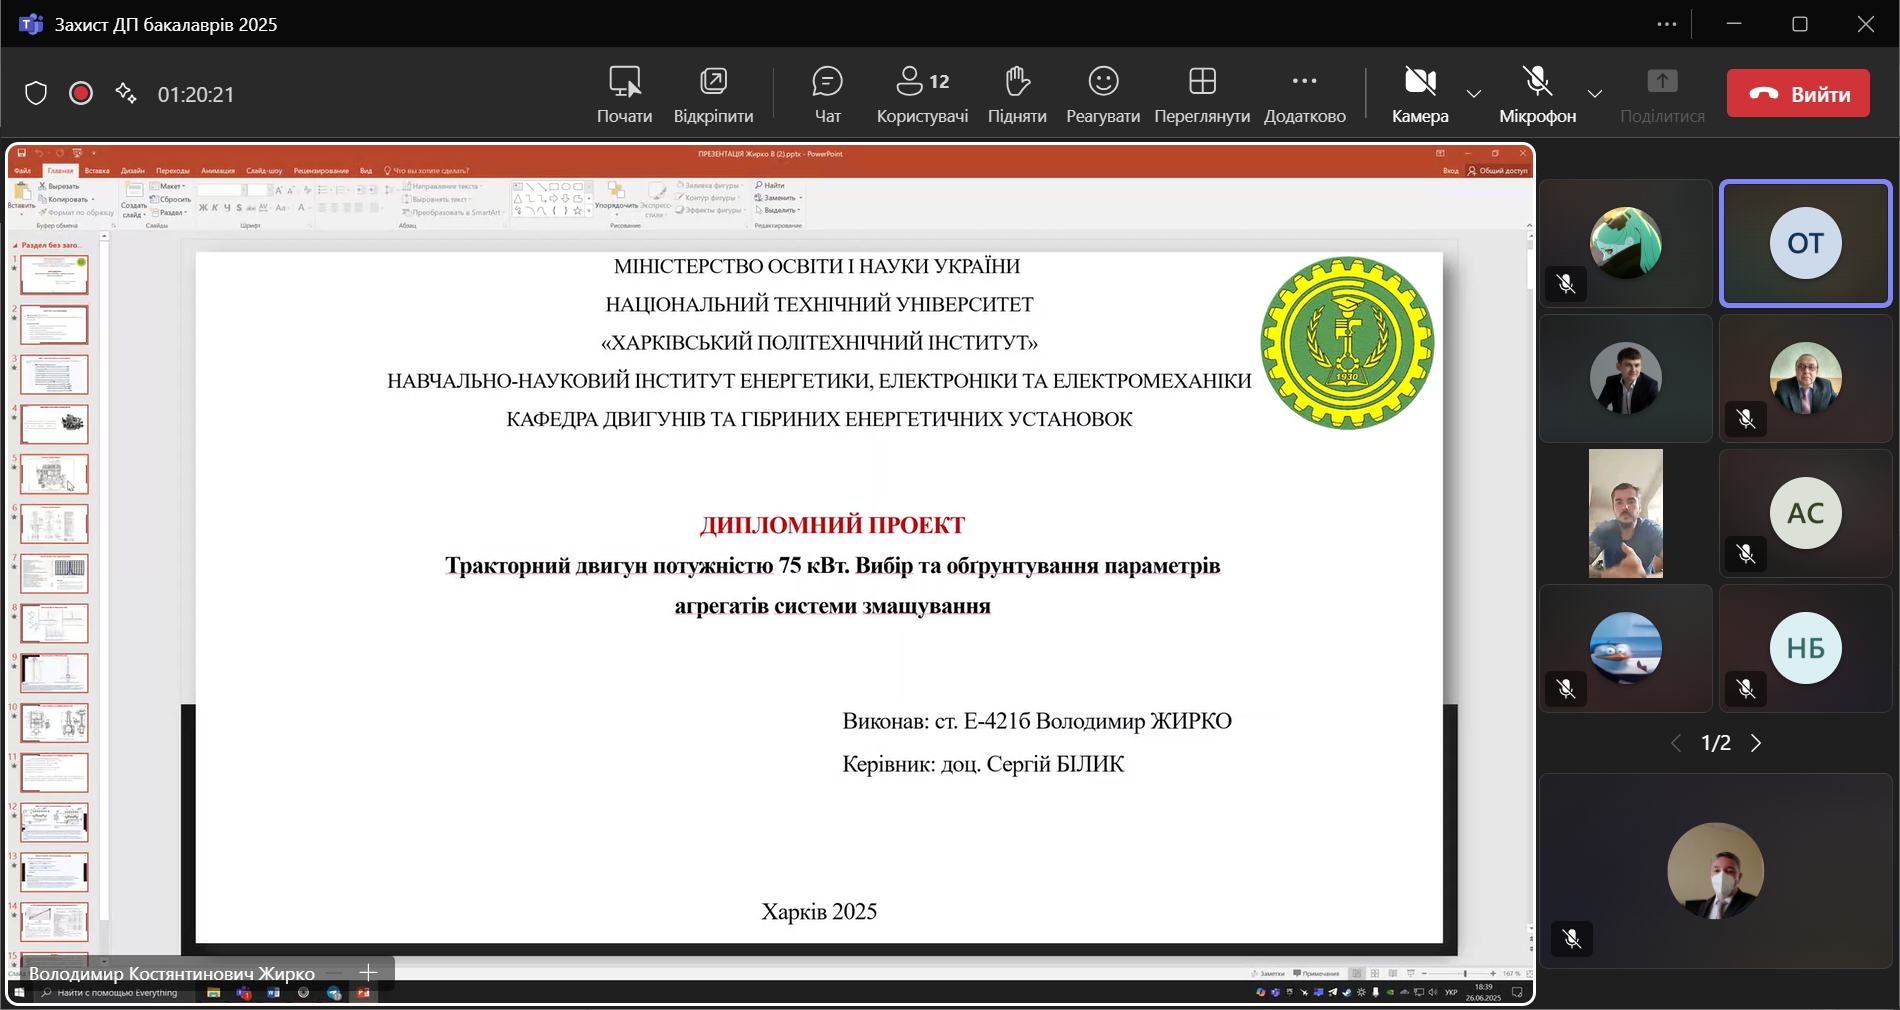Viewport: 1900px width, 1010px height.
Task: Click the red recording indicator
Action: point(81,94)
